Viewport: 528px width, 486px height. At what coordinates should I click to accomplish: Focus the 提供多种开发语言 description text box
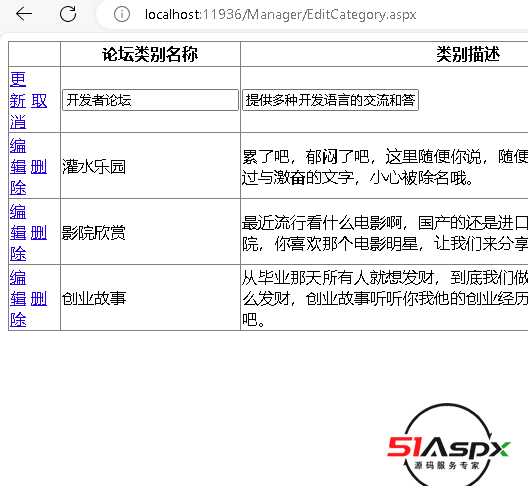point(330,100)
